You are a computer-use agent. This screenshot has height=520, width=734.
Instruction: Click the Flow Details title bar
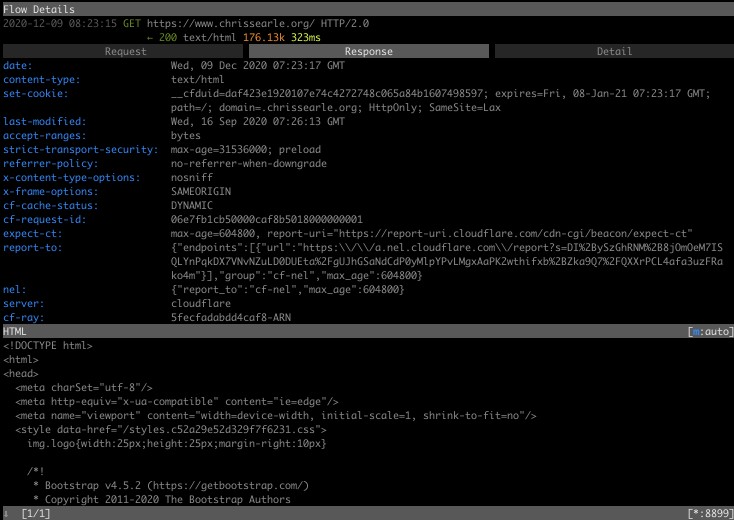[x=40, y=8]
